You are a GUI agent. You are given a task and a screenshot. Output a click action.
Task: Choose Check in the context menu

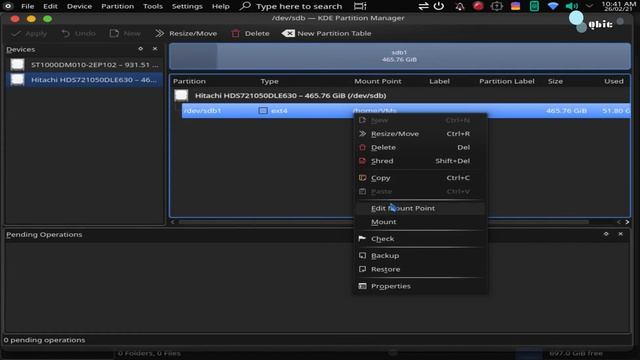tap(420, 239)
